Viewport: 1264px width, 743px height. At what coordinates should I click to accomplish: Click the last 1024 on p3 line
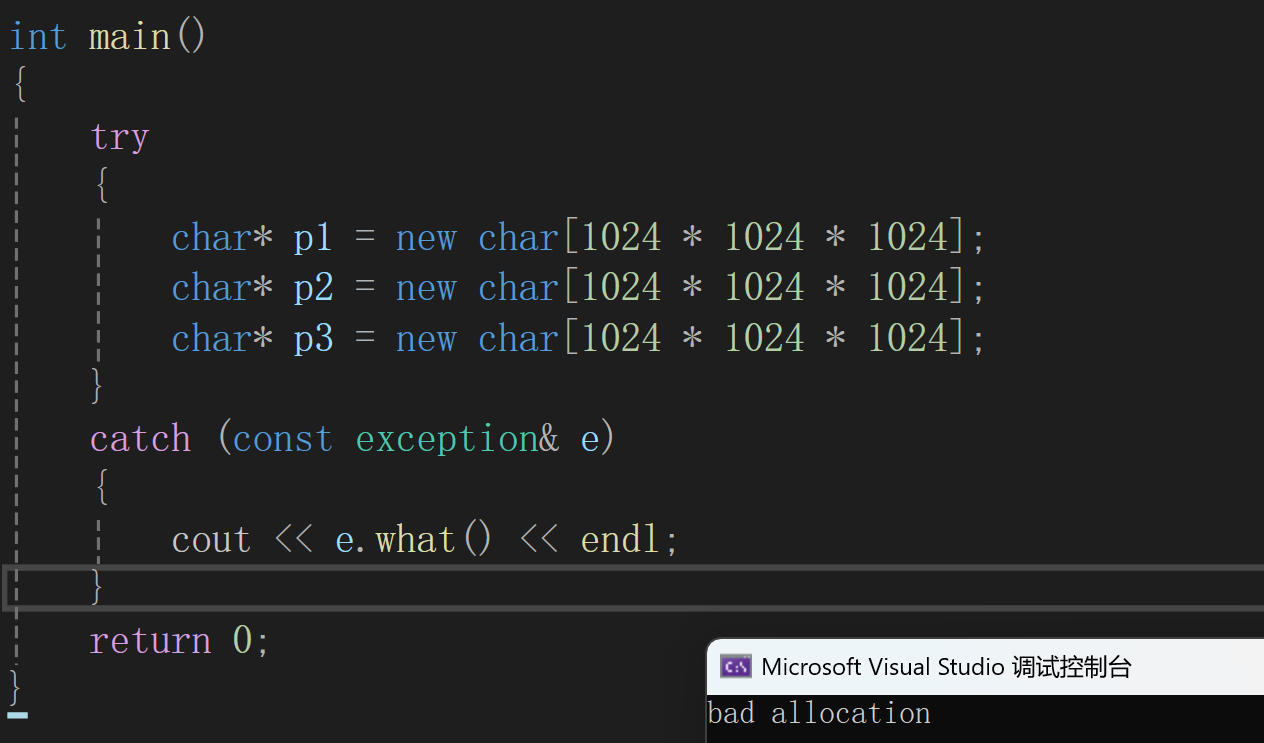[x=907, y=339]
